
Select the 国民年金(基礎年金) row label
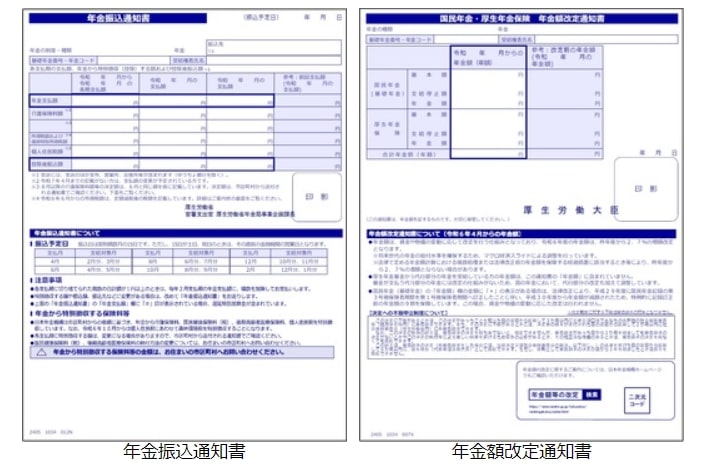[387, 89]
